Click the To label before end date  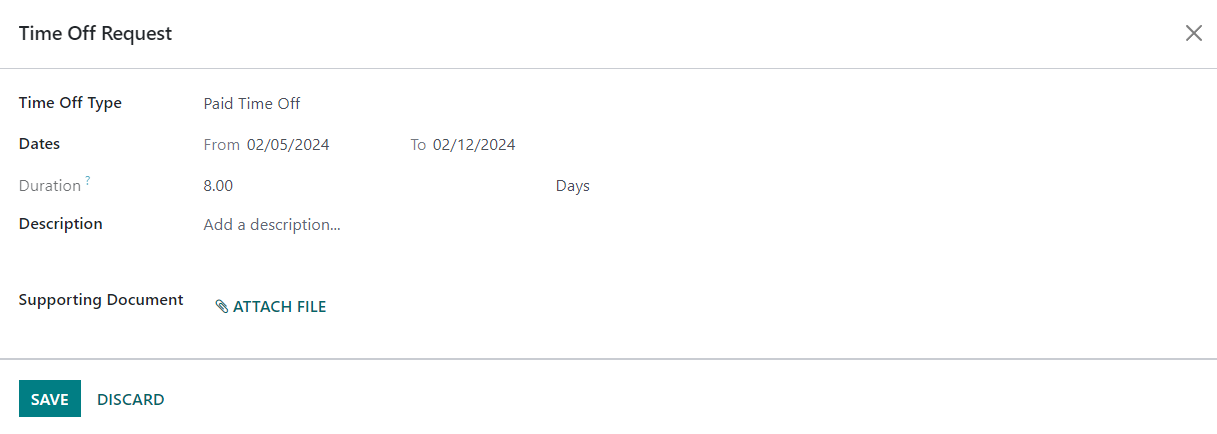pyautogui.click(x=418, y=145)
